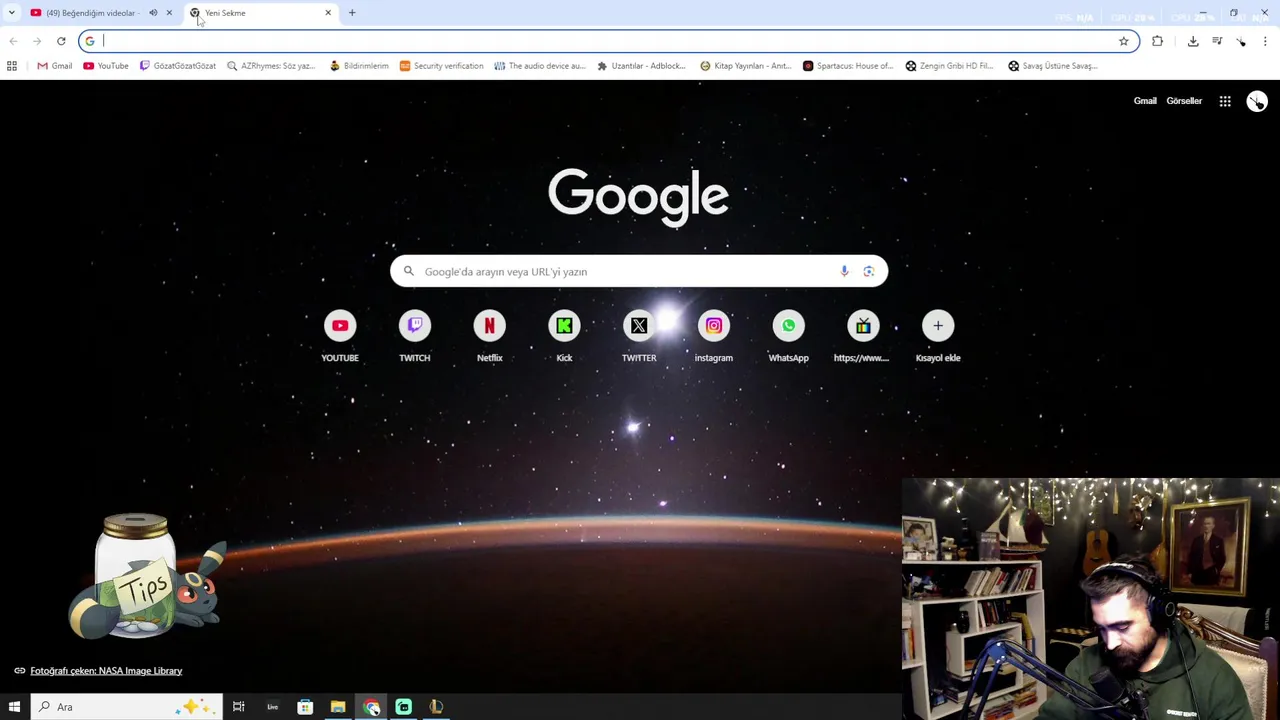Open the WhatsApp shortcut tile
Image resolution: width=1280 pixels, height=720 pixels.
[x=788, y=336]
